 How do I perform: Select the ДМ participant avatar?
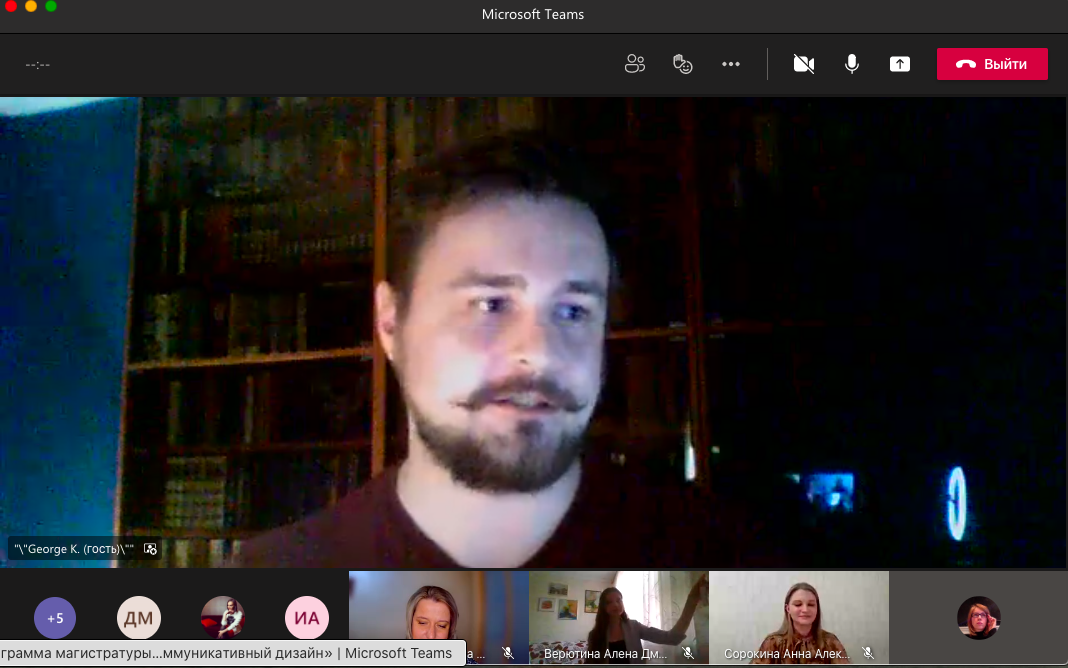[x=139, y=618]
